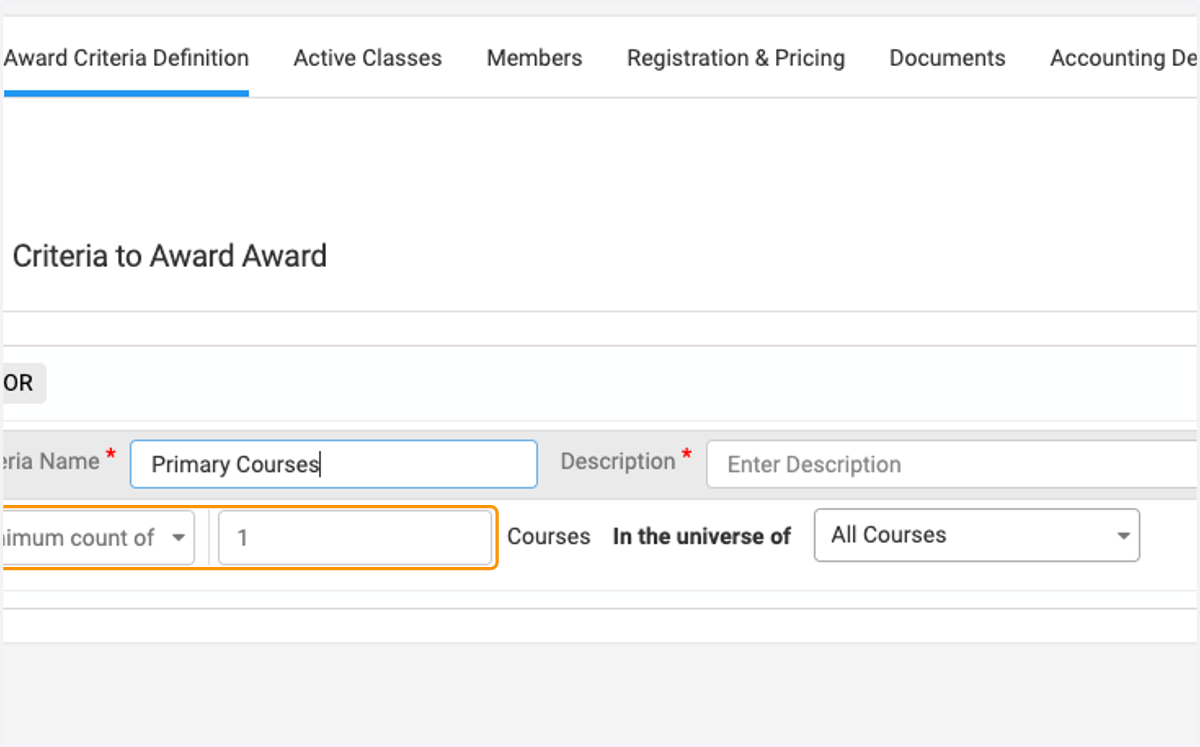Open the minimum count of dropdown
1200x747 pixels.
[x=98, y=537]
